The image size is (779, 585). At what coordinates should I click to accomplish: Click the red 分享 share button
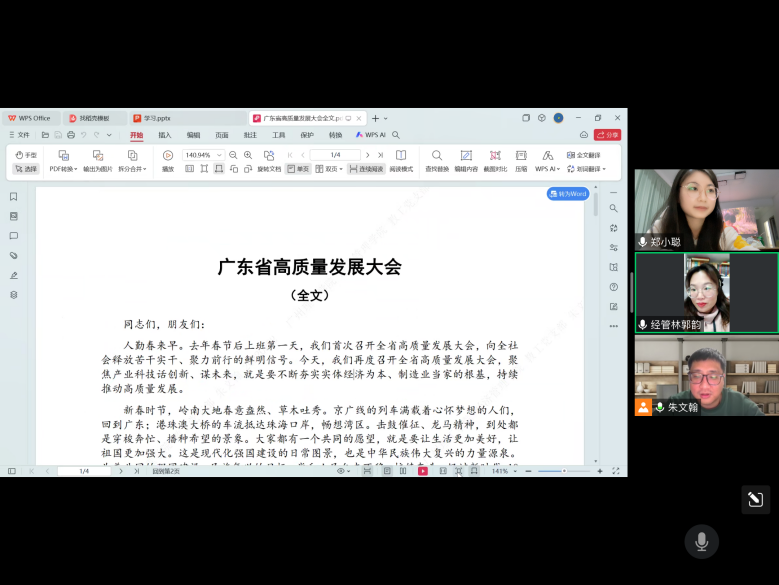click(607, 135)
